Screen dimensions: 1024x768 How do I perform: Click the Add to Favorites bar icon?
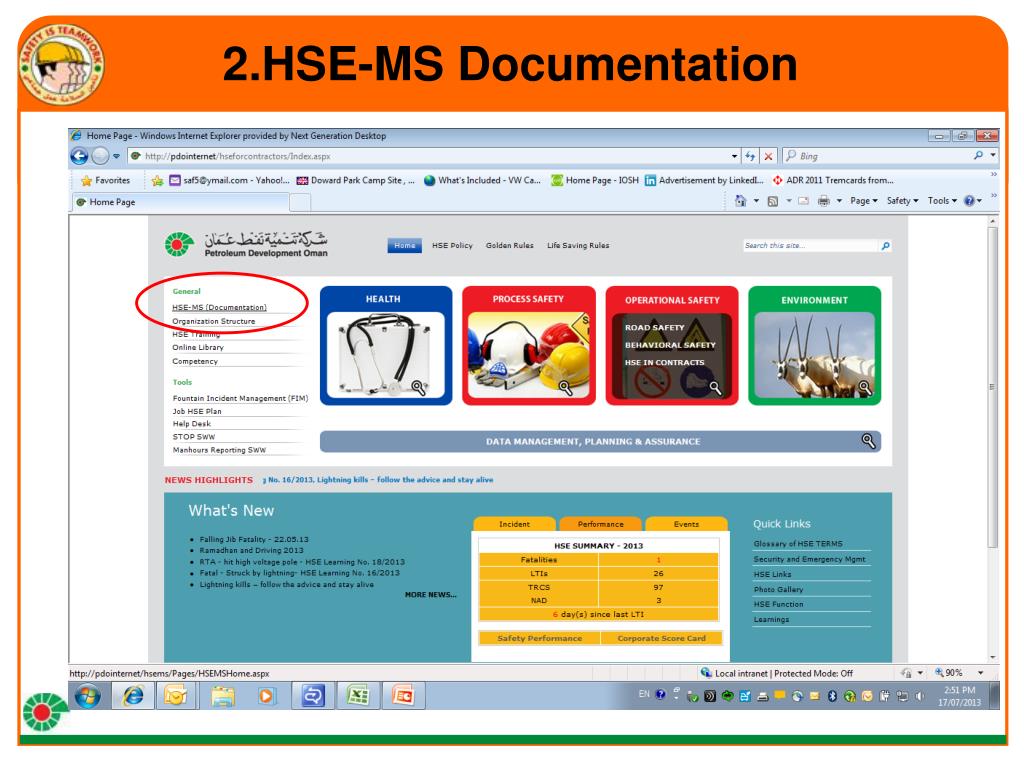(157, 181)
